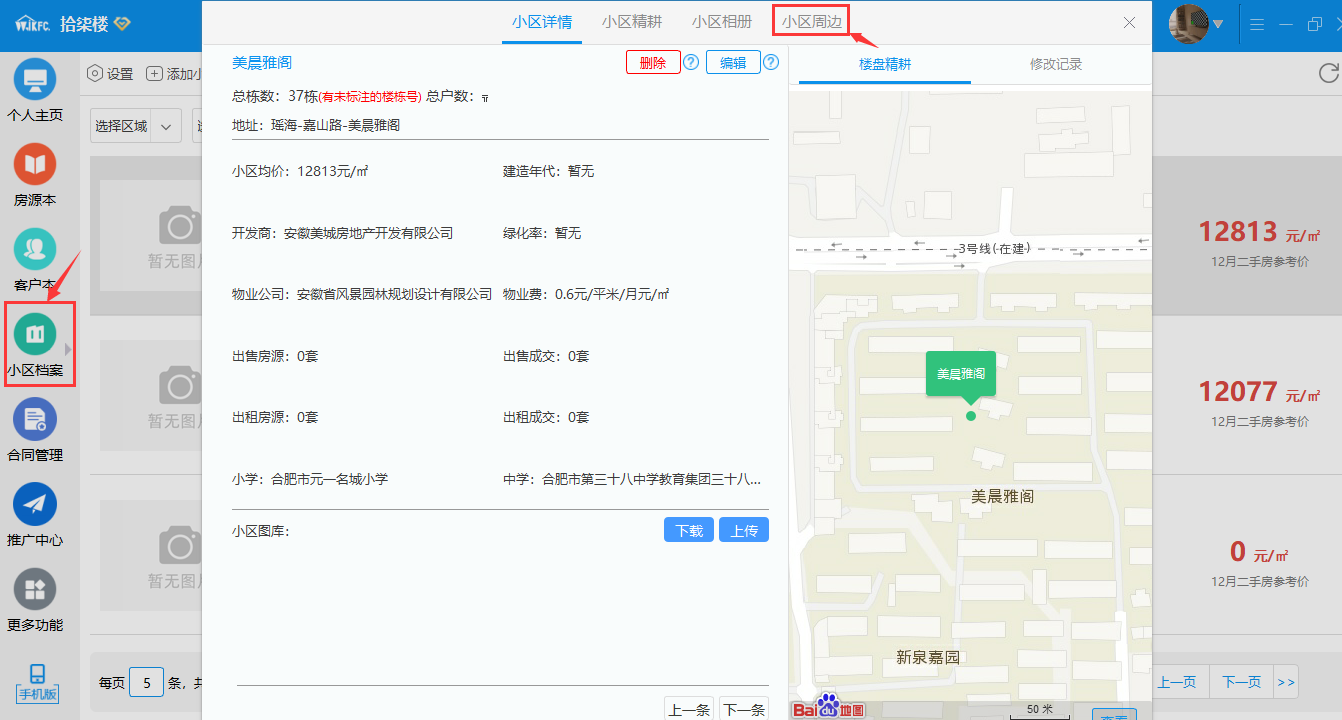Open 客户本 sidebar icon
The height and width of the screenshot is (720, 1342).
coord(35,249)
